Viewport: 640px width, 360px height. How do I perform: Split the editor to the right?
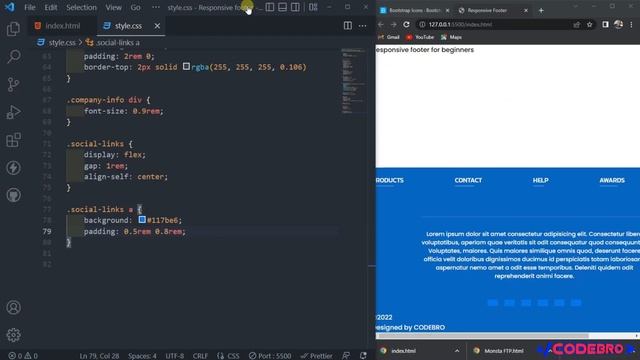(348, 26)
